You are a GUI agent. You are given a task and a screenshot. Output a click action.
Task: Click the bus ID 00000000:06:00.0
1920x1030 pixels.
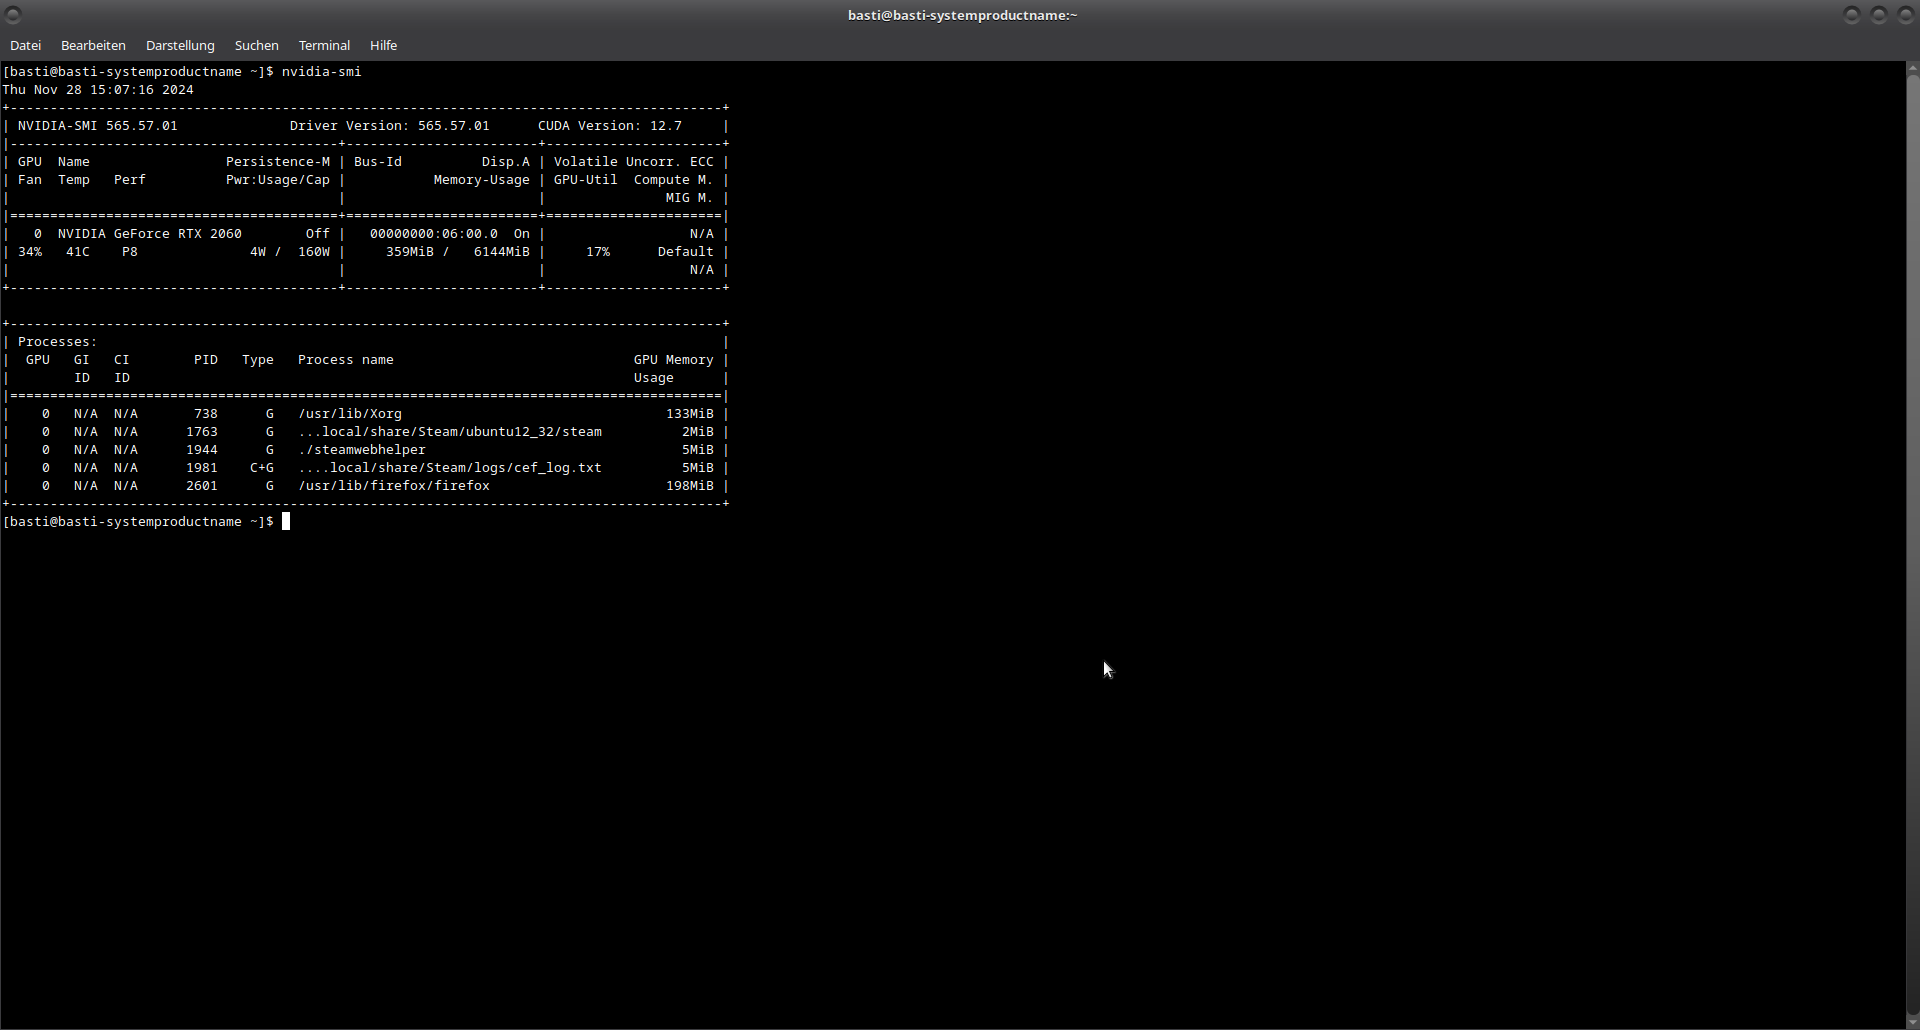click(434, 234)
